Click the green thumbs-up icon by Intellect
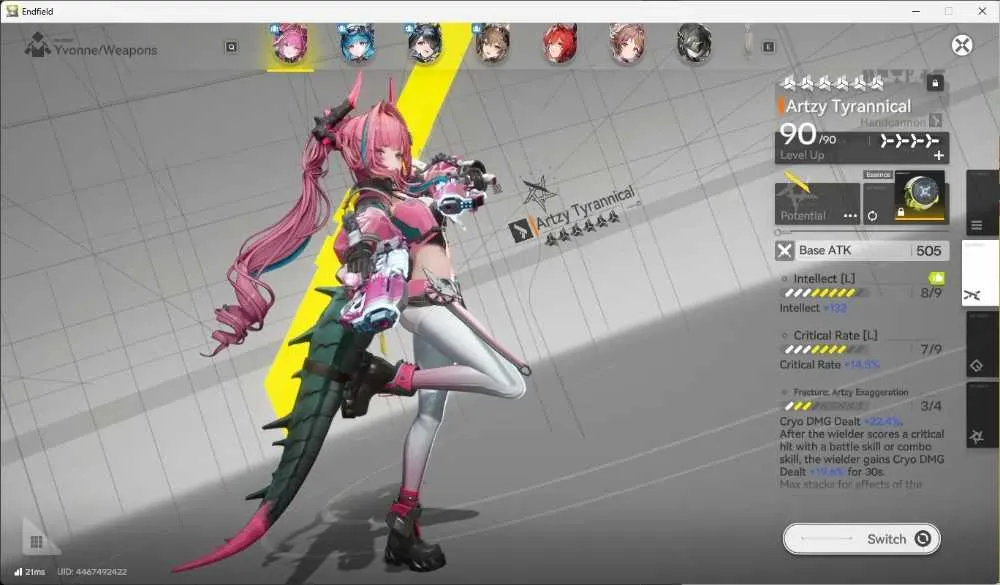The image size is (1000, 585). coord(936,278)
